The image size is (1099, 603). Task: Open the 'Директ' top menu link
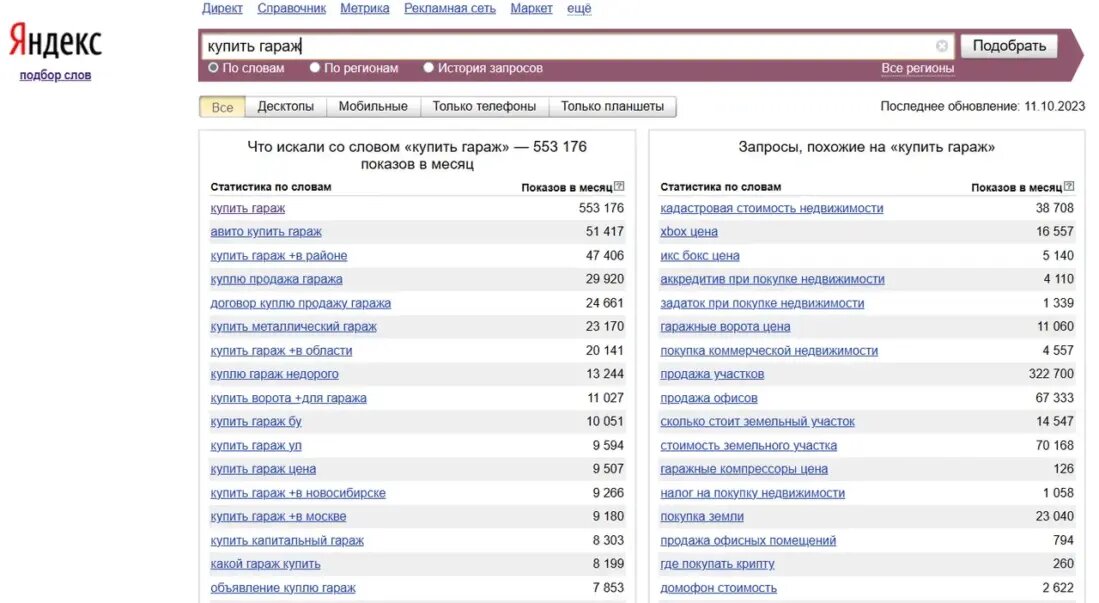point(222,8)
